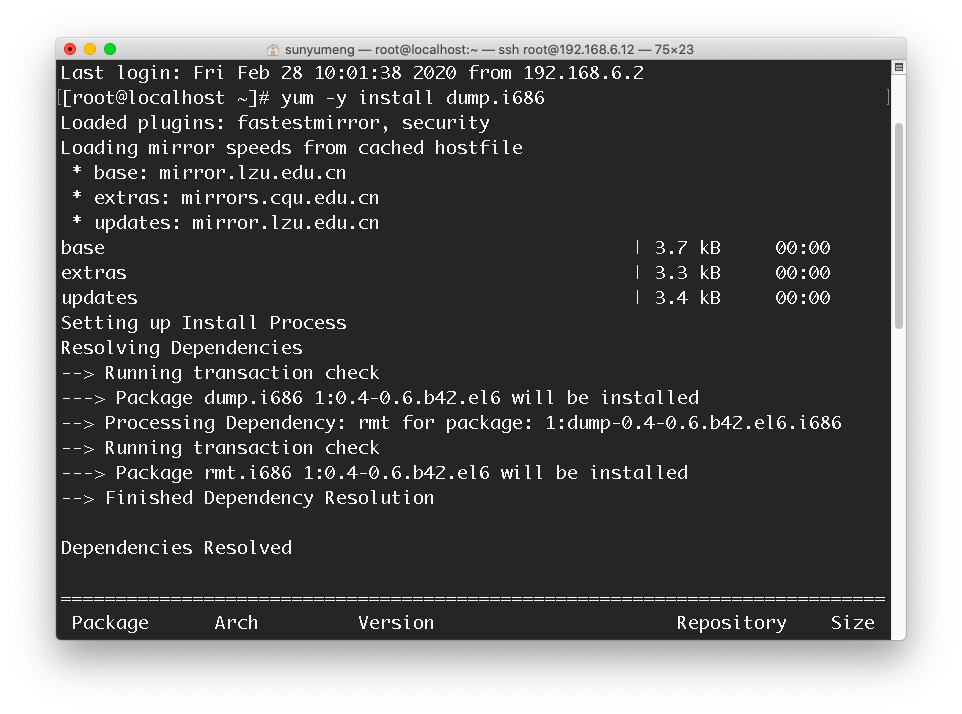Image resolution: width=962 pixels, height=714 pixels.
Task: Click the split pane icon at top right
Action: click(899, 67)
